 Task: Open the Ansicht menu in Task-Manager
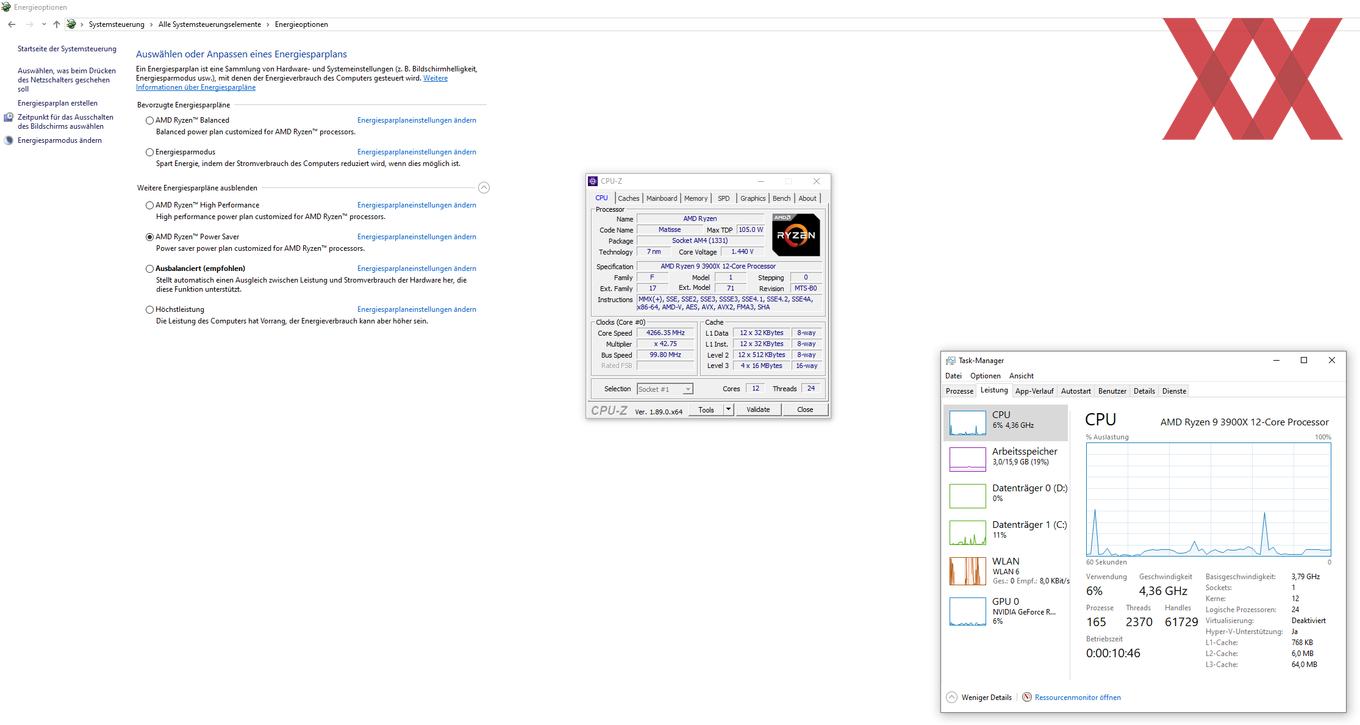(x=1021, y=376)
